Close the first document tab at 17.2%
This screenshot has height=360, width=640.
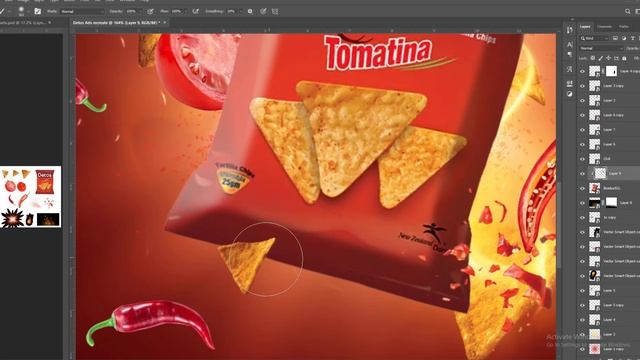pos(50,22)
